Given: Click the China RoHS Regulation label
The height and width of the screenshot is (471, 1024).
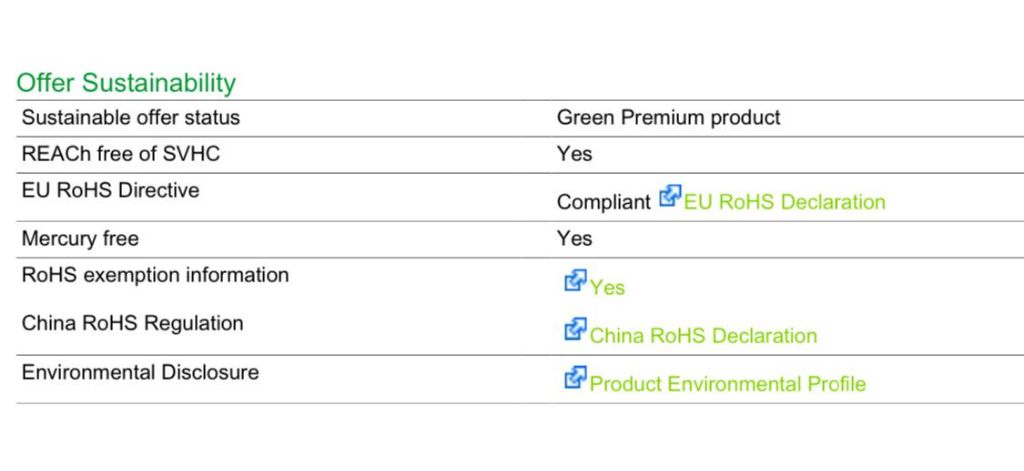Looking at the screenshot, I should (x=132, y=324).
